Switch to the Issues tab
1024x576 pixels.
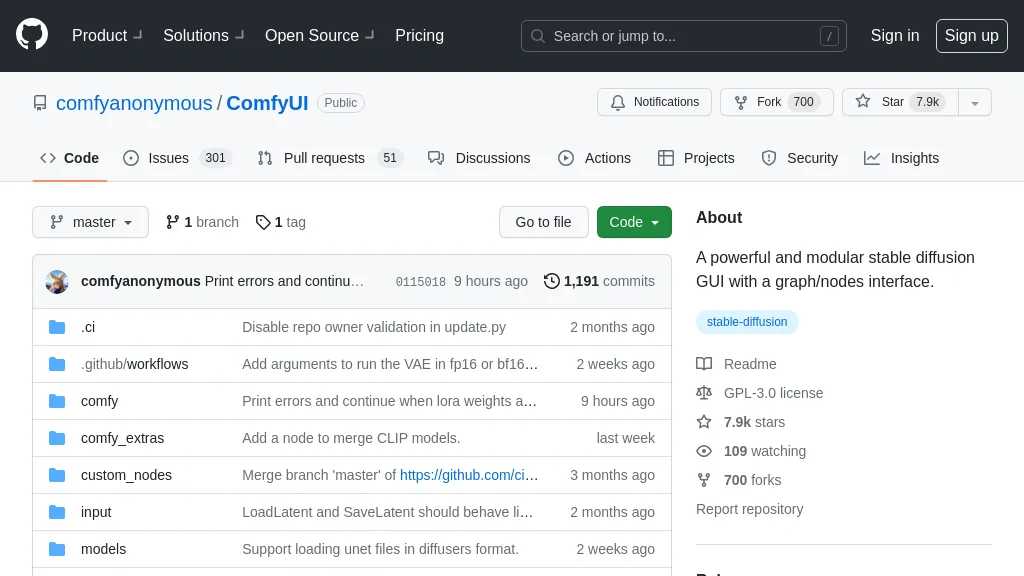(168, 158)
